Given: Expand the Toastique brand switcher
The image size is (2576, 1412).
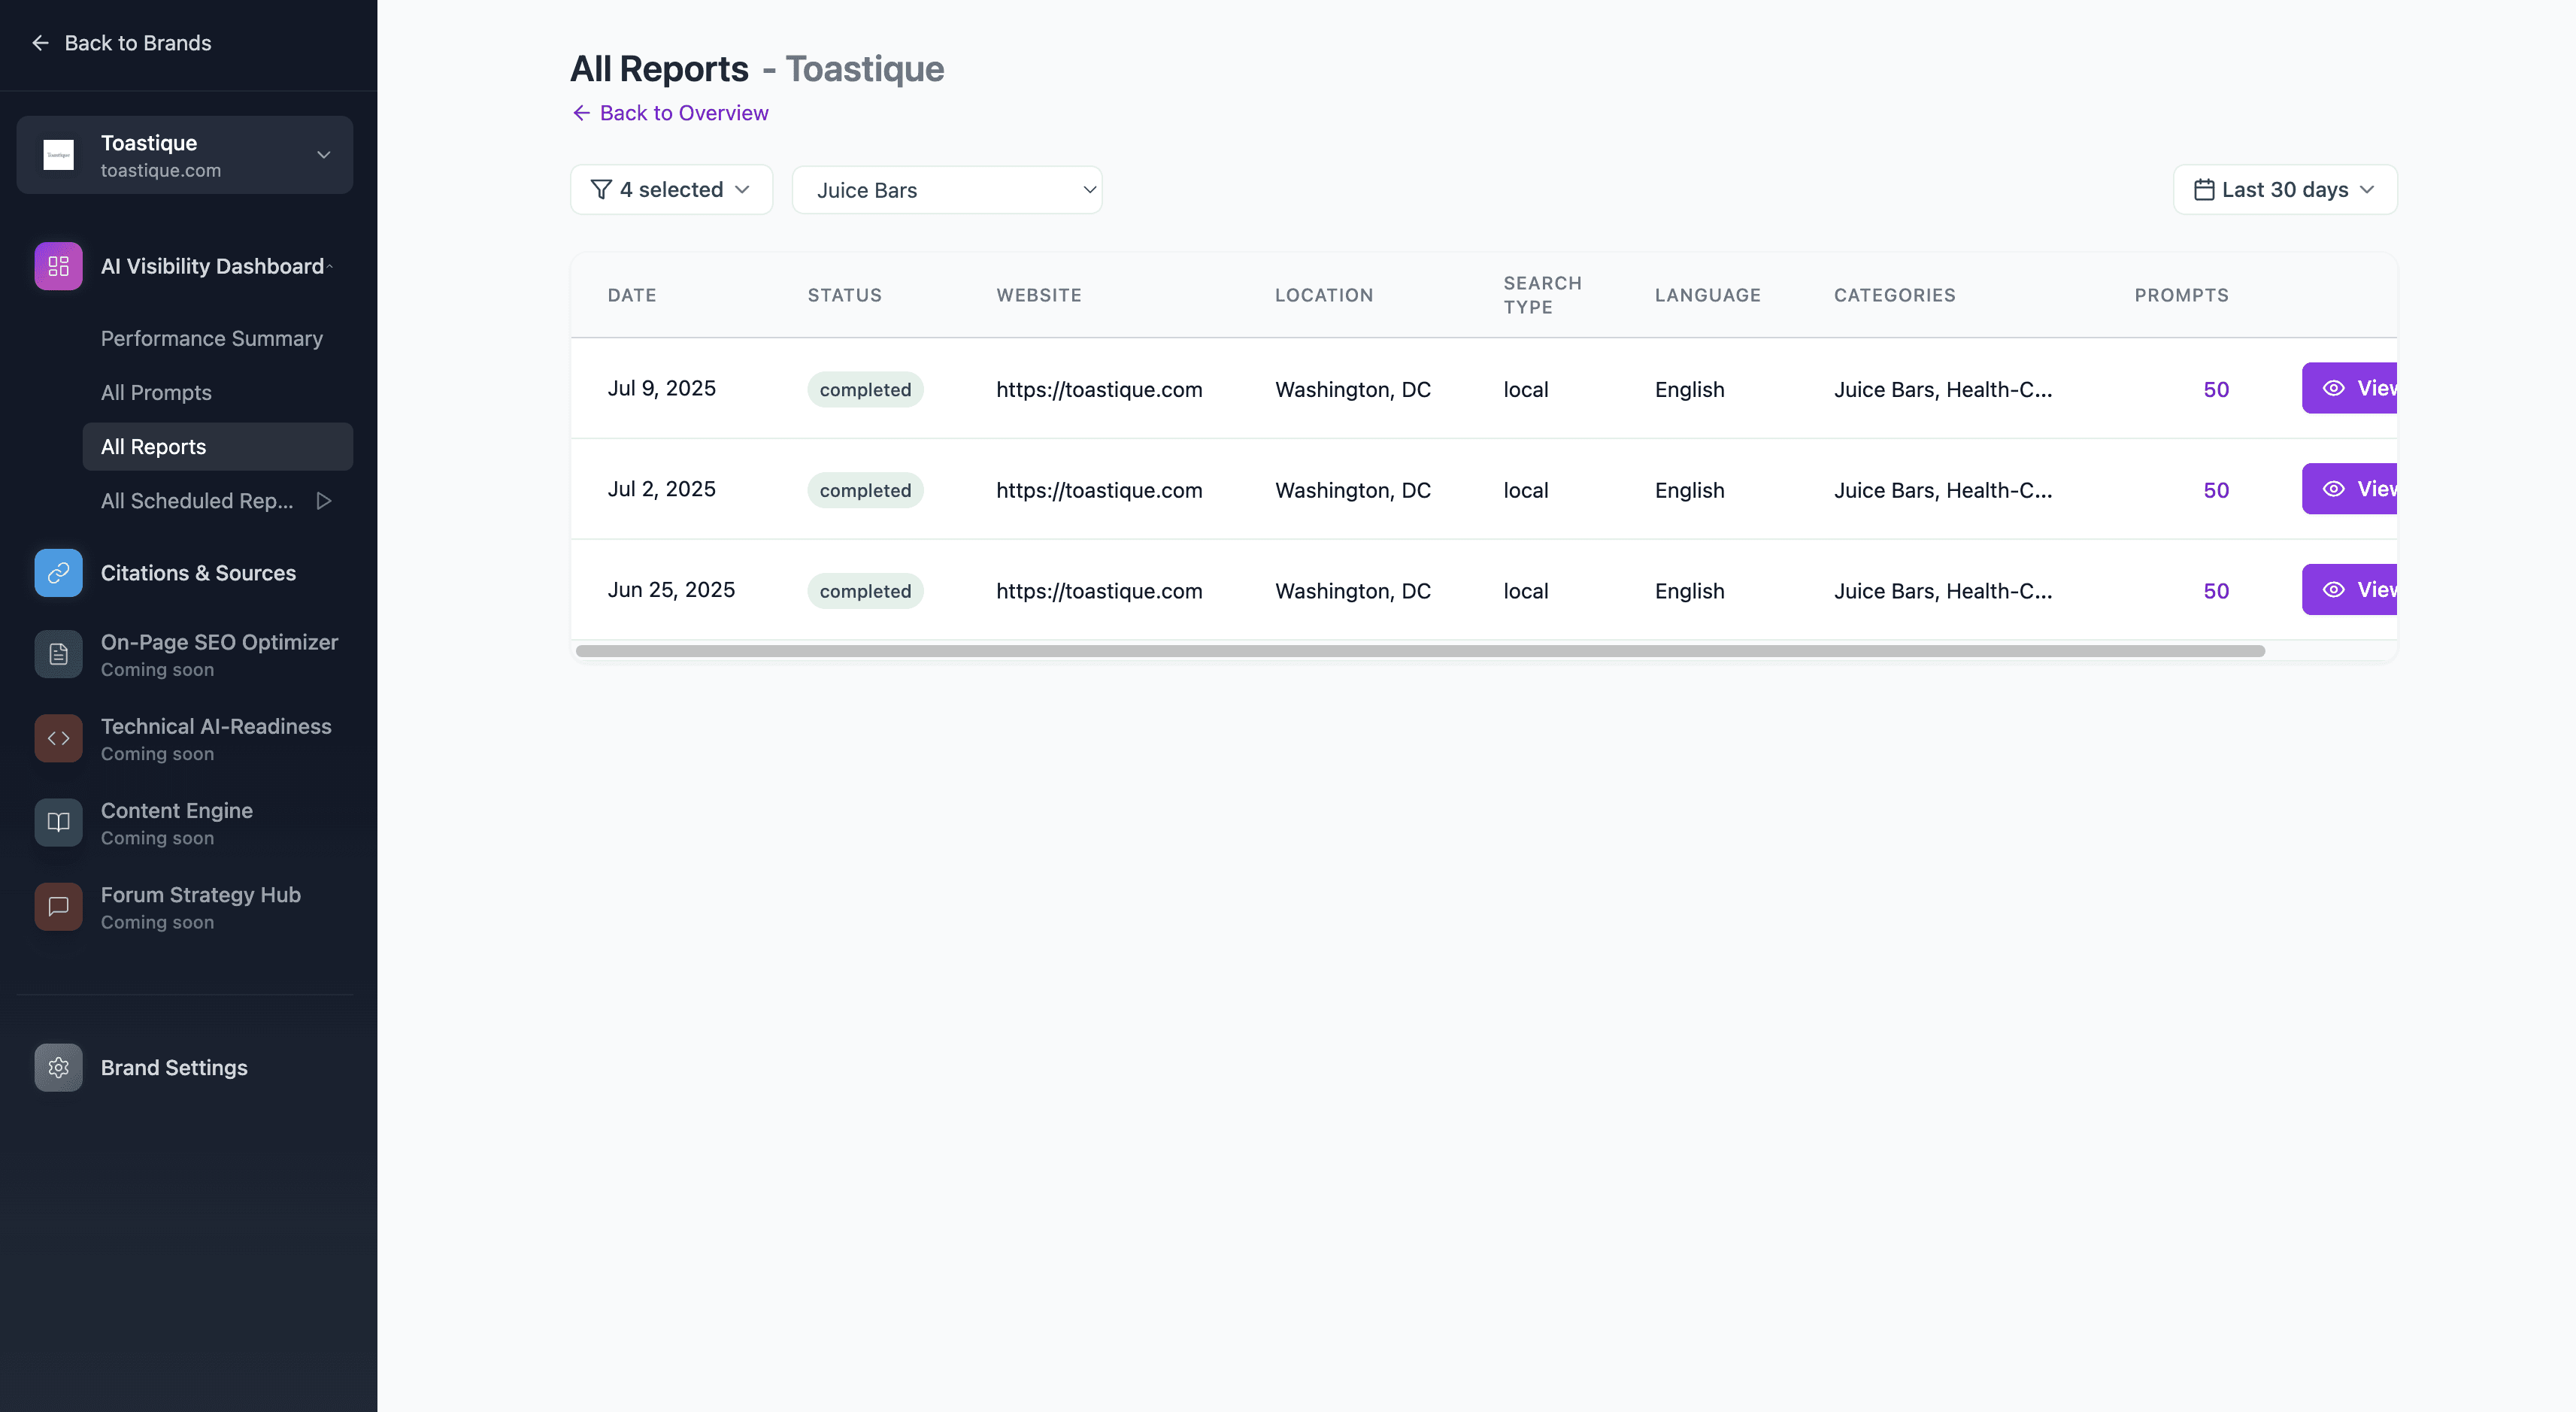Looking at the screenshot, I should [x=323, y=155].
